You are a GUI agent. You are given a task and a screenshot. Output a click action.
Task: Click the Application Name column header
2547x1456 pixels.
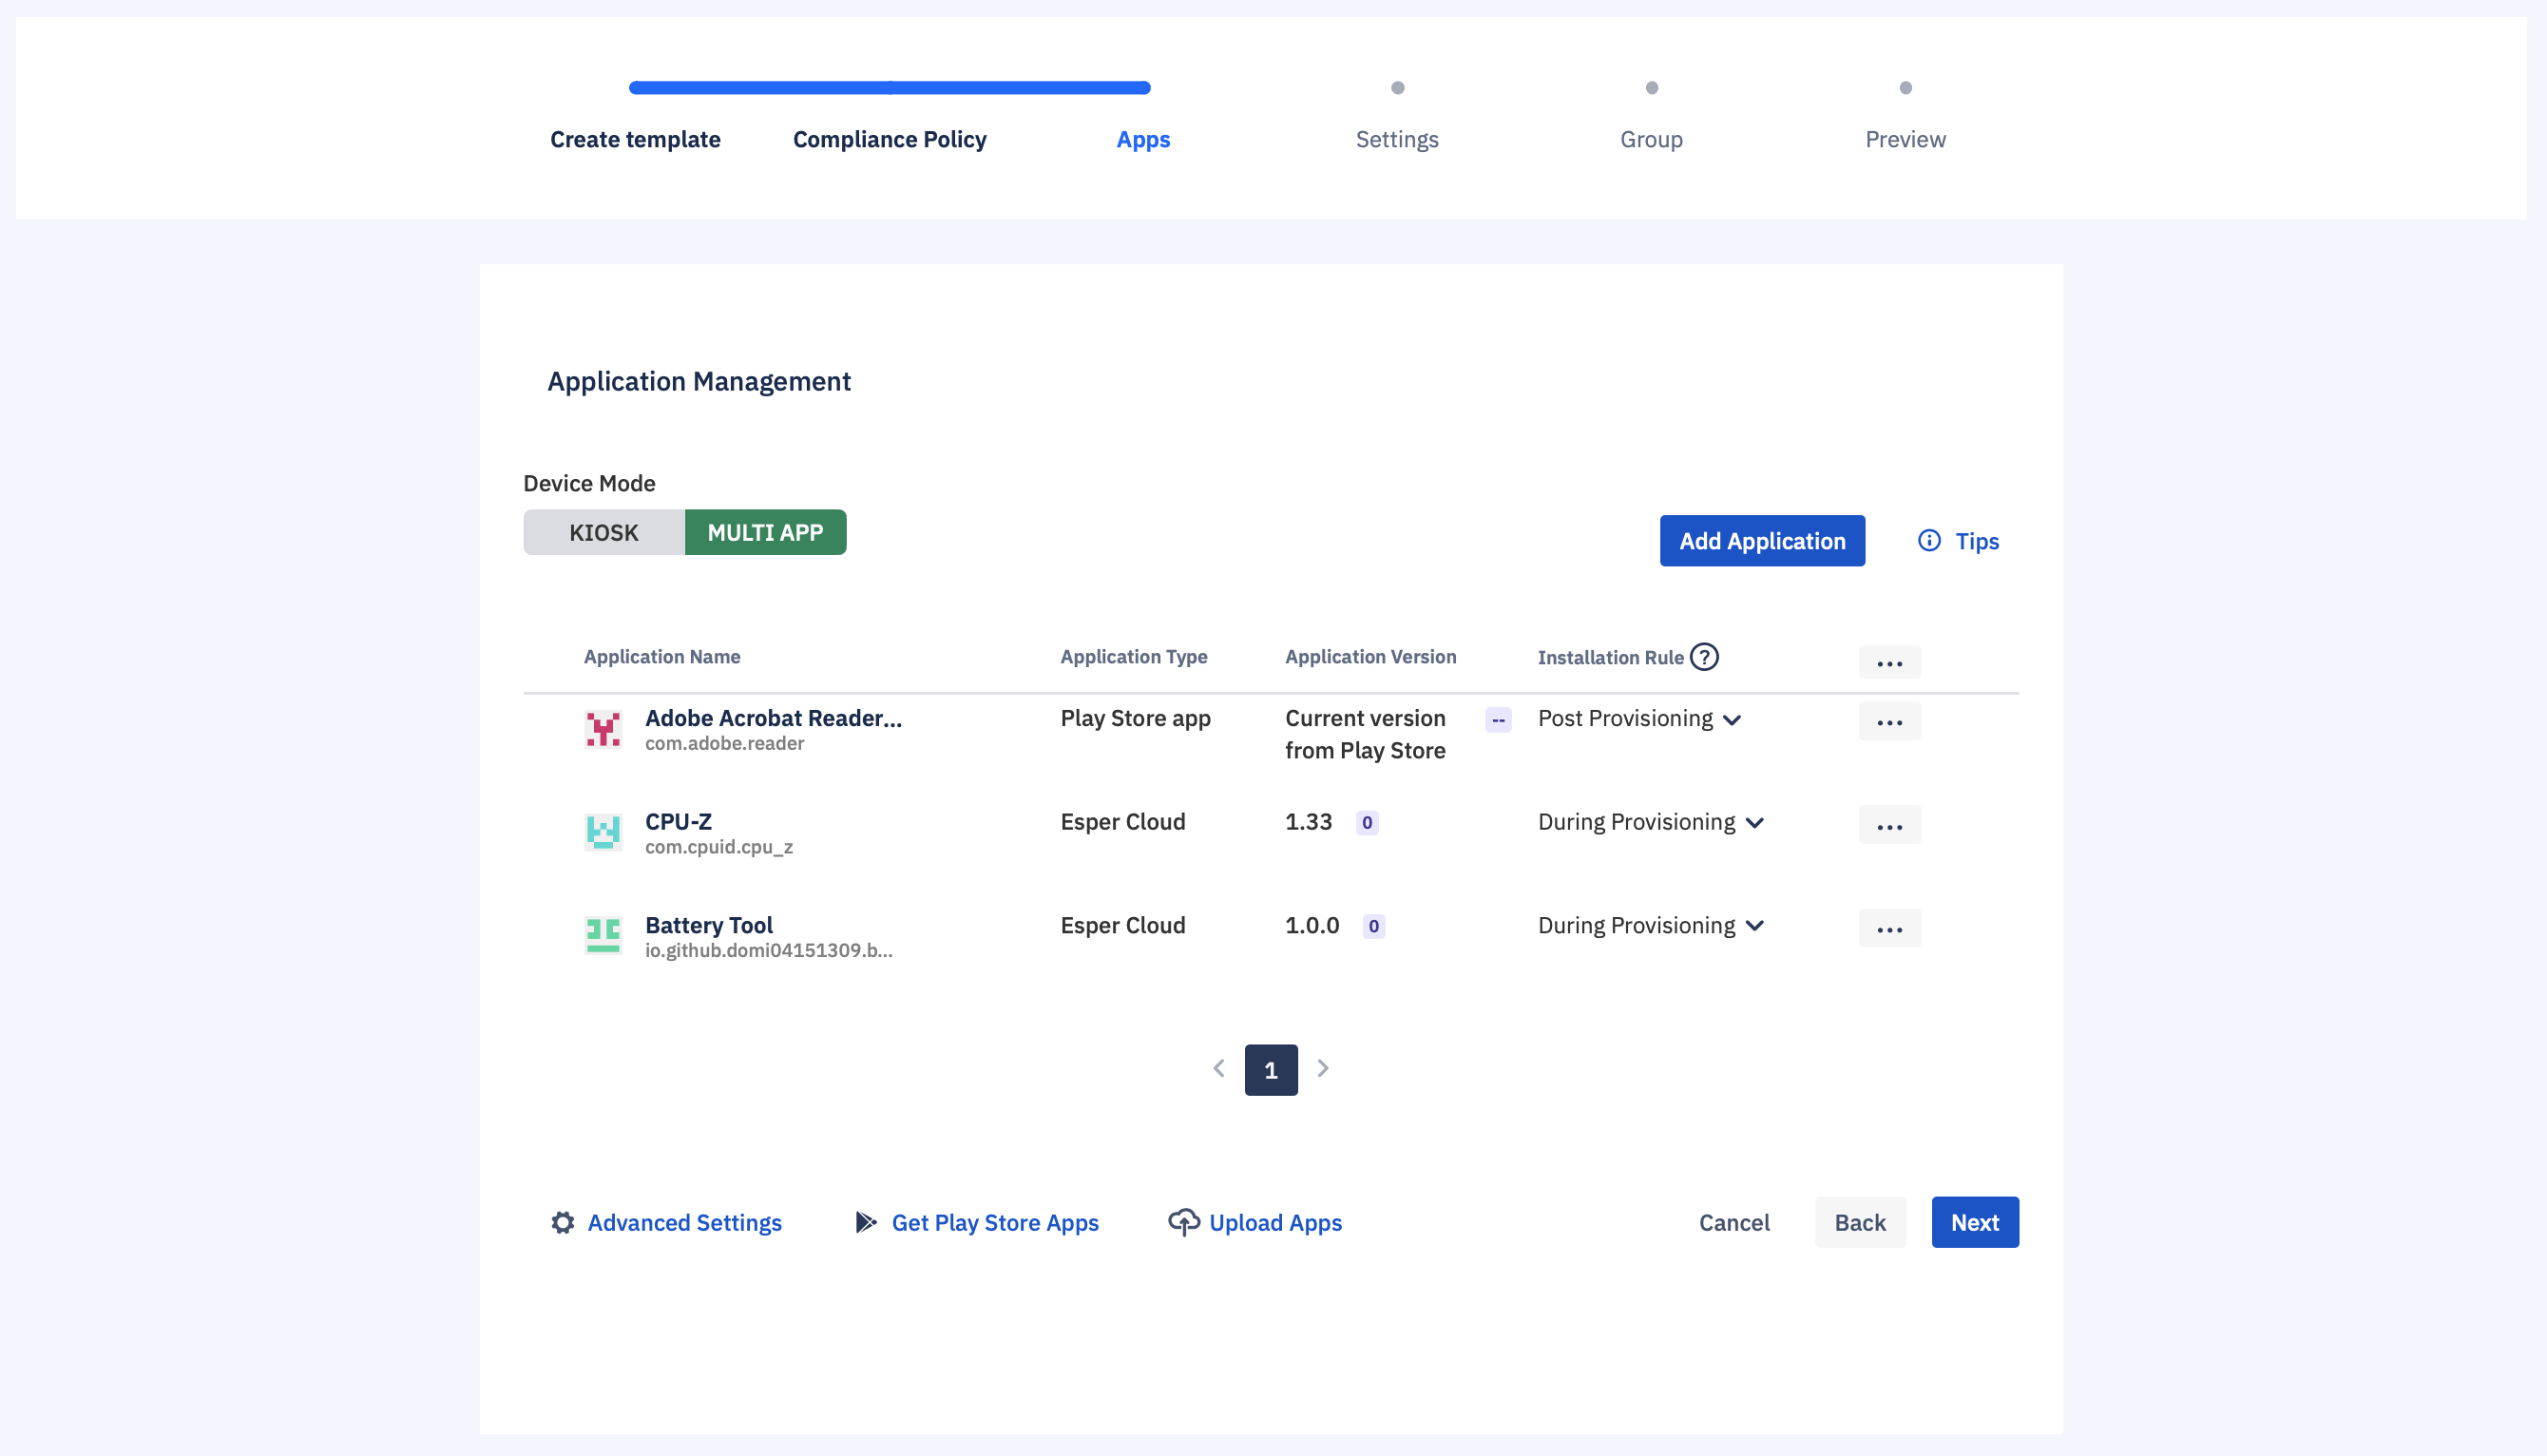click(662, 657)
